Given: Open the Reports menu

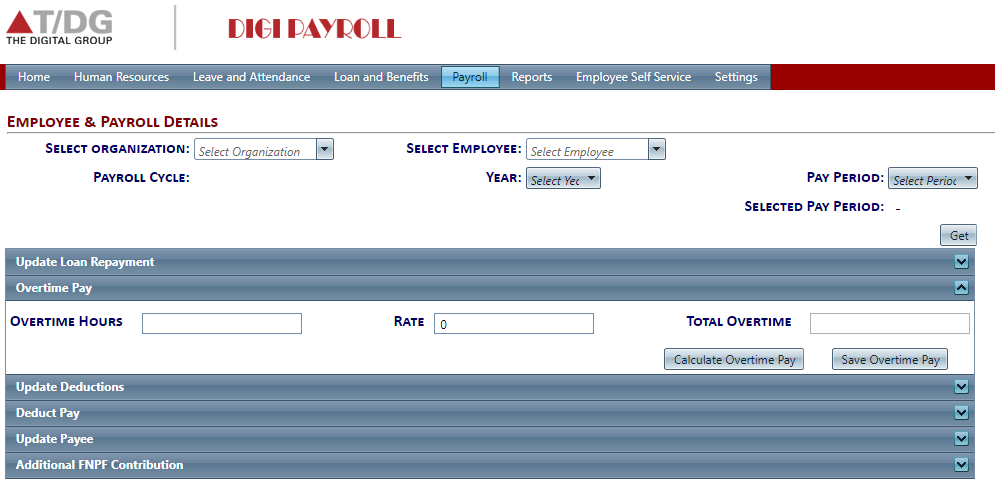Looking at the screenshot, I should (532, 77).
